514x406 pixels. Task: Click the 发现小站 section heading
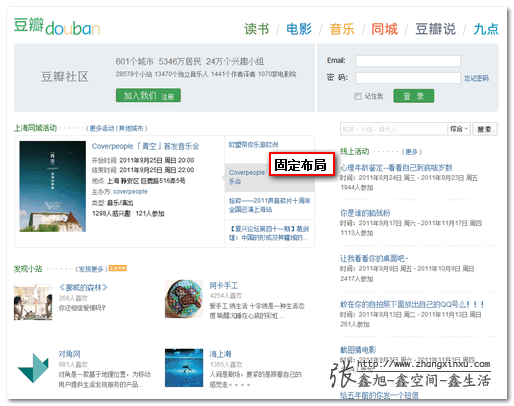point(28,269)
